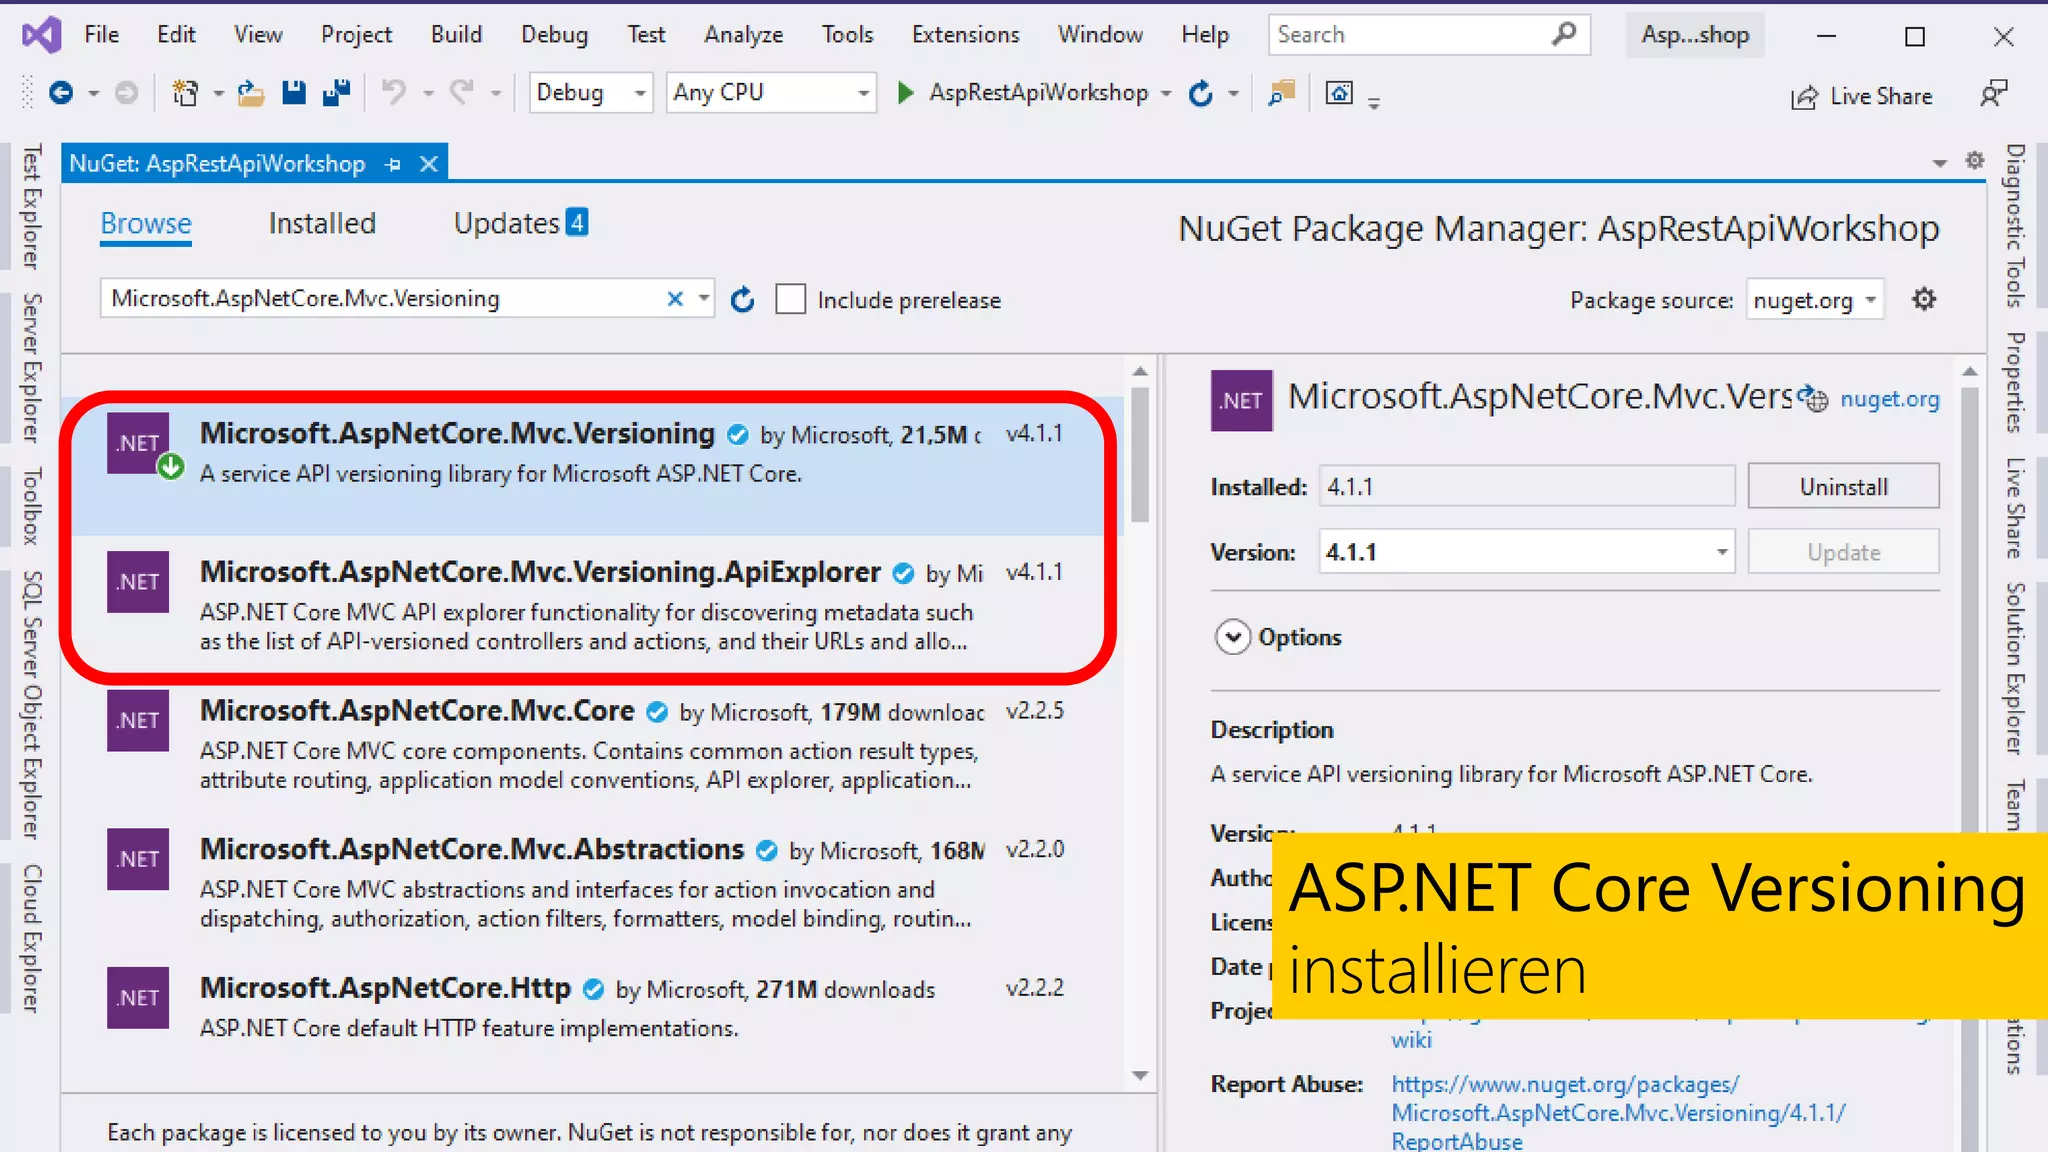Viewport: 2048px width, 1152px height.
Task: Click the Live Share icon
Action: [1804, 97]
